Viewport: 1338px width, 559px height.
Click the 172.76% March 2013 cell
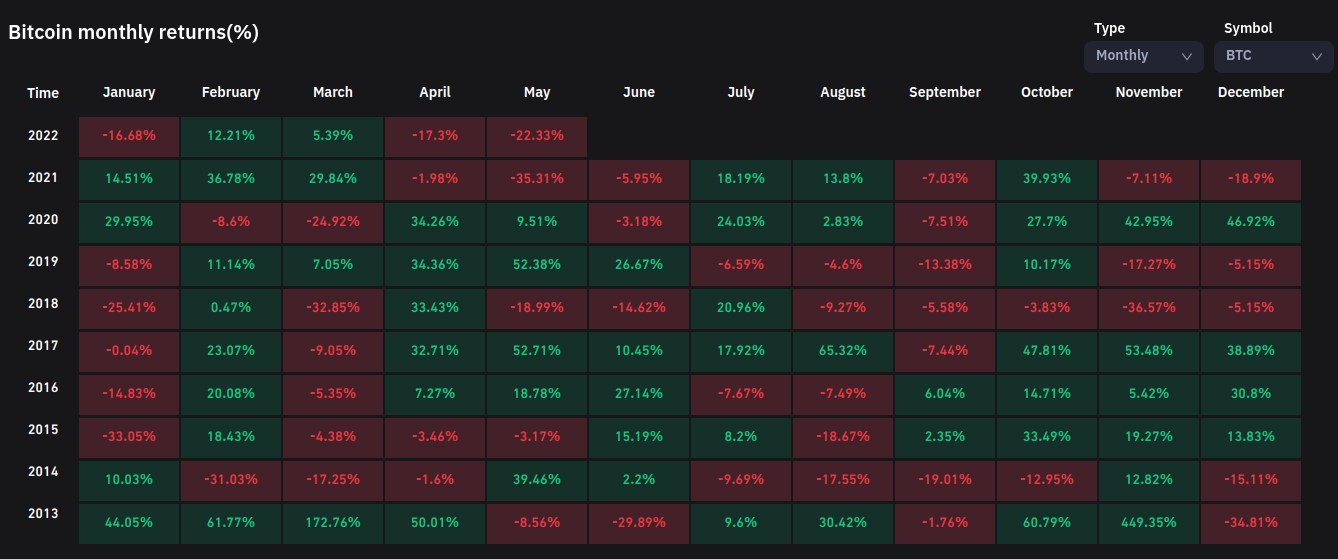click(x=333, y=522)
